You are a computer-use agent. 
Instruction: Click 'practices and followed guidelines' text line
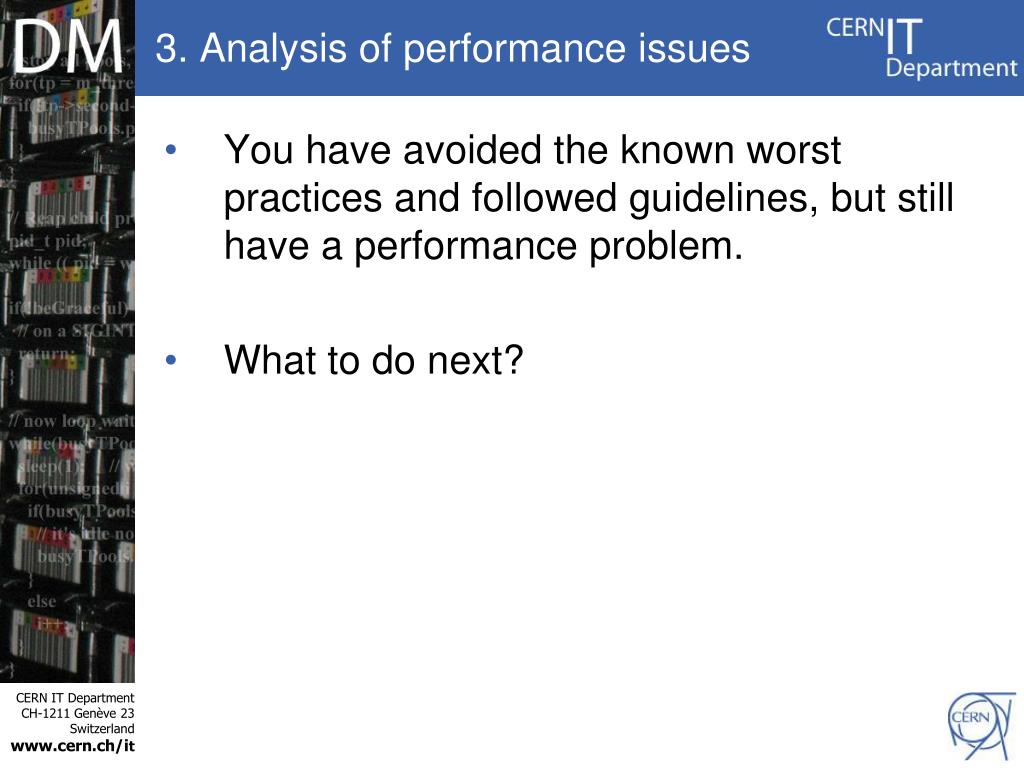pos(588,198)
